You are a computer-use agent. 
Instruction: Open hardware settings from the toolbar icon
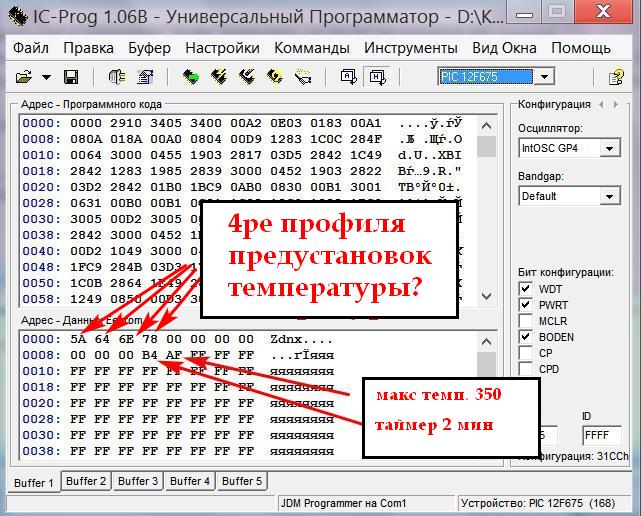(x=116, y=76)
